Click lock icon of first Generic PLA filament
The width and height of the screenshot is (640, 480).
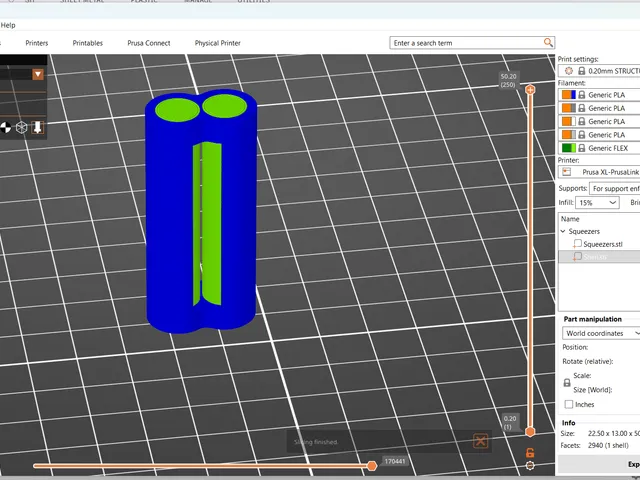pyautogui.click(x=582, y=95)
